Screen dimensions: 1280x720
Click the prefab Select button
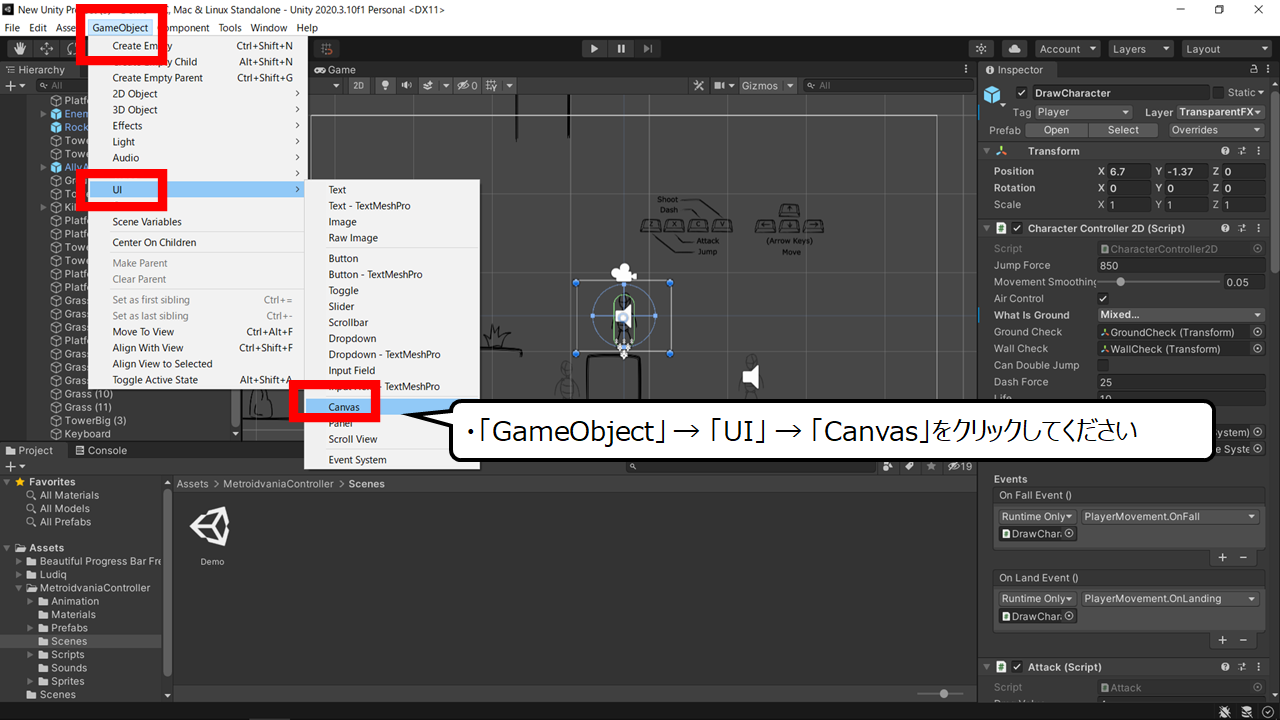[1123, 130]
